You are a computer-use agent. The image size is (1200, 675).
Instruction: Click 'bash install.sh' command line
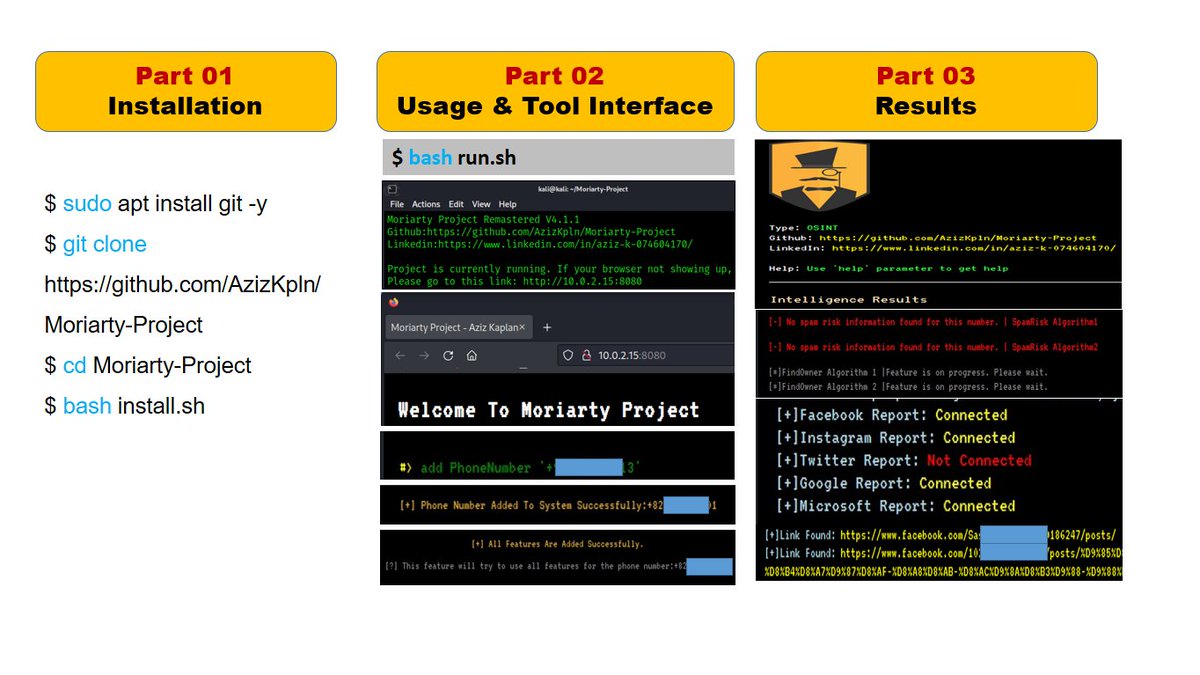[x=124, y=406]
